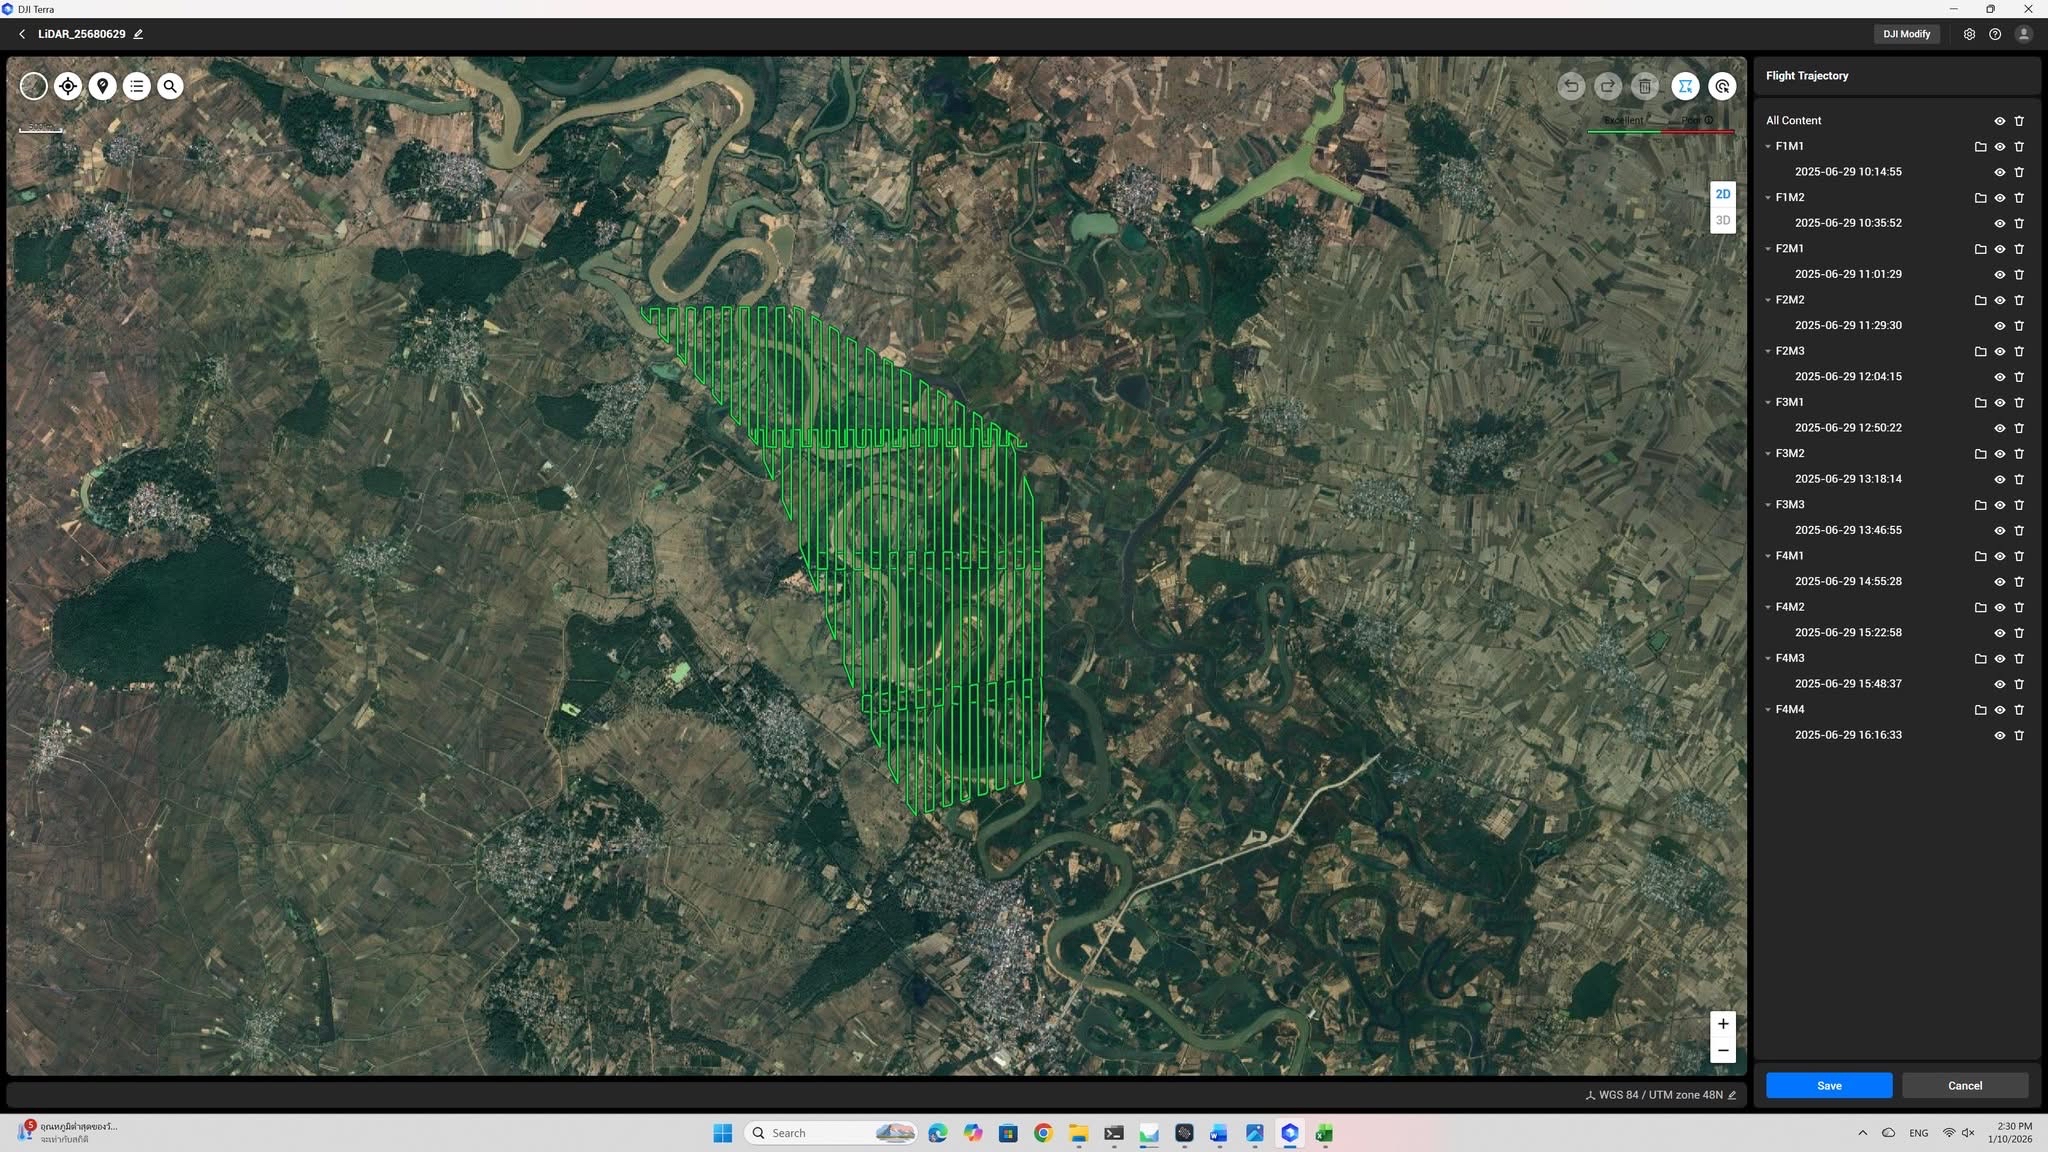Hide the F3M1 trajectory group
This screenshot has width=2048, height=1152.
click(x=1999, y=402)
